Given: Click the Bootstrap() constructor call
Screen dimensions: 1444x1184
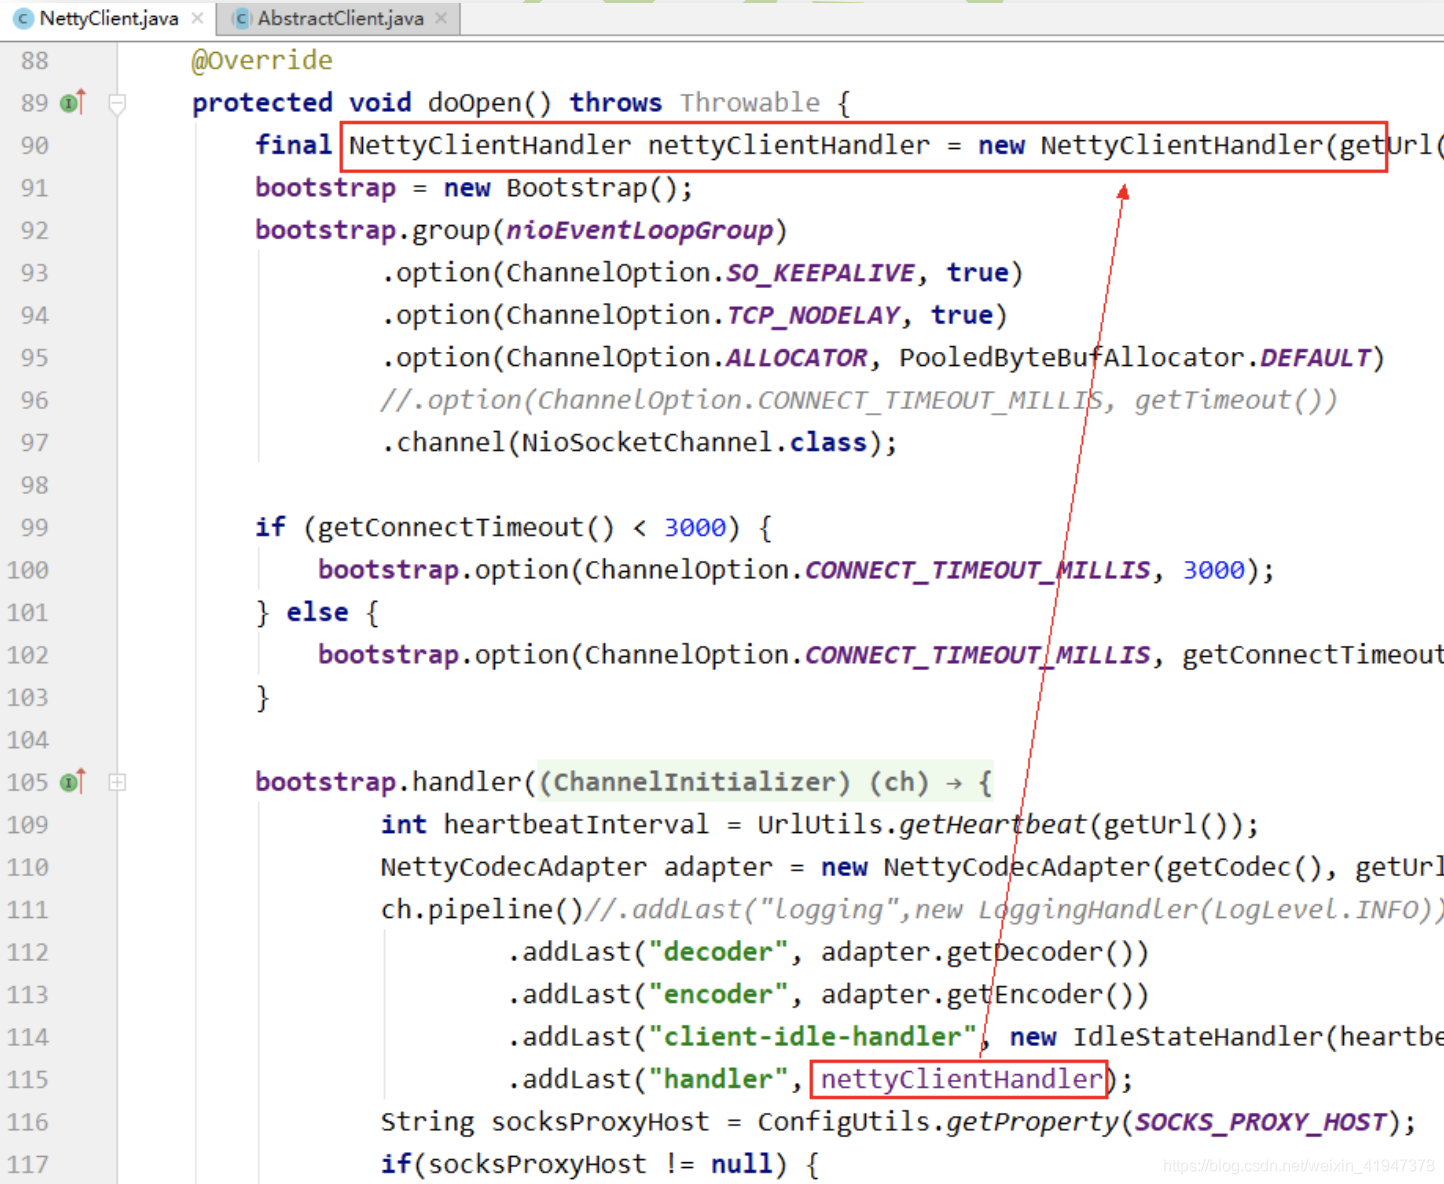Looking at the screenshot, I should click(x=591, y=188).
